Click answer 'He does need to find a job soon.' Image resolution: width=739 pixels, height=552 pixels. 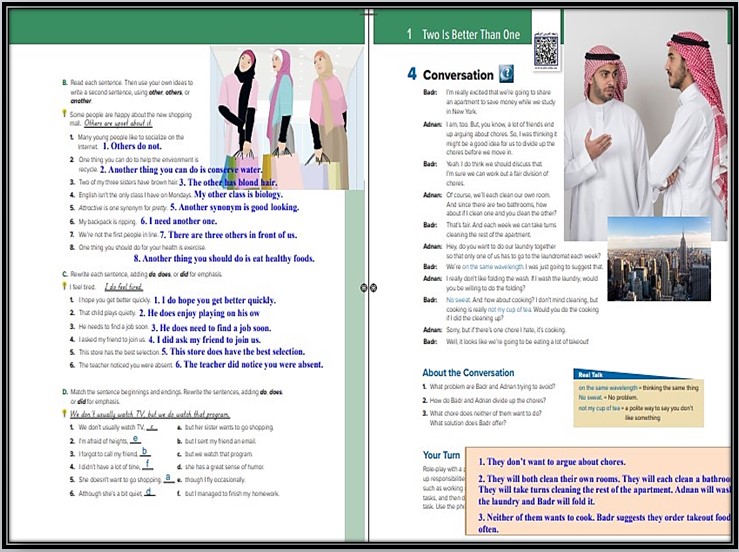(211, 328)
